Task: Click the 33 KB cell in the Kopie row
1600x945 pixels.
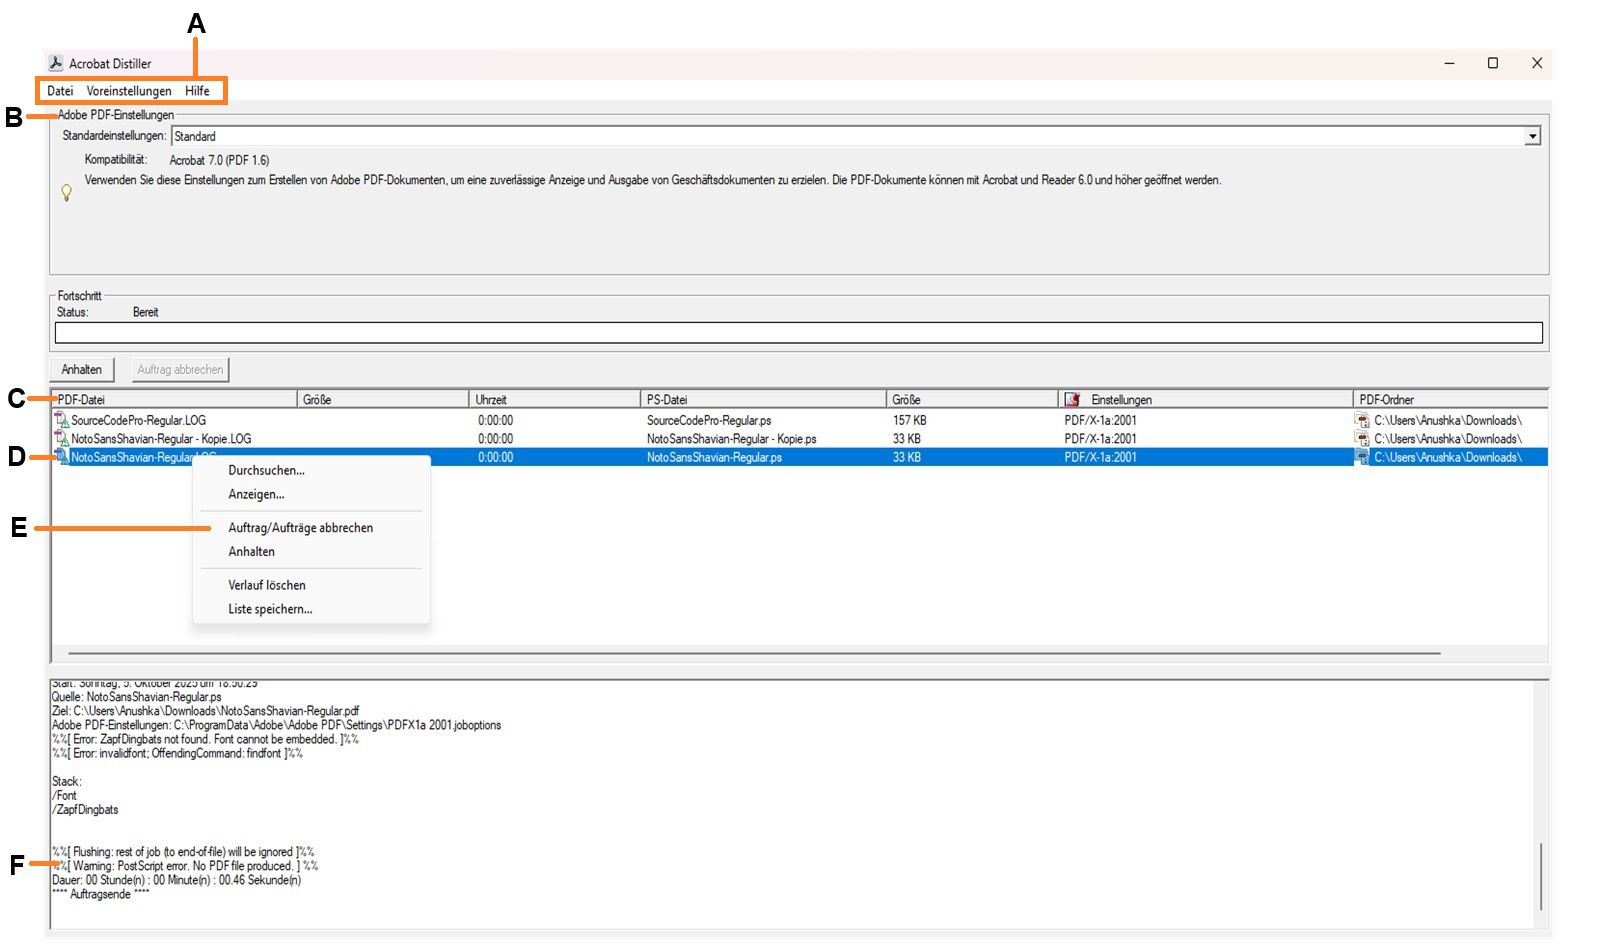Action: [x=907, y=439]
